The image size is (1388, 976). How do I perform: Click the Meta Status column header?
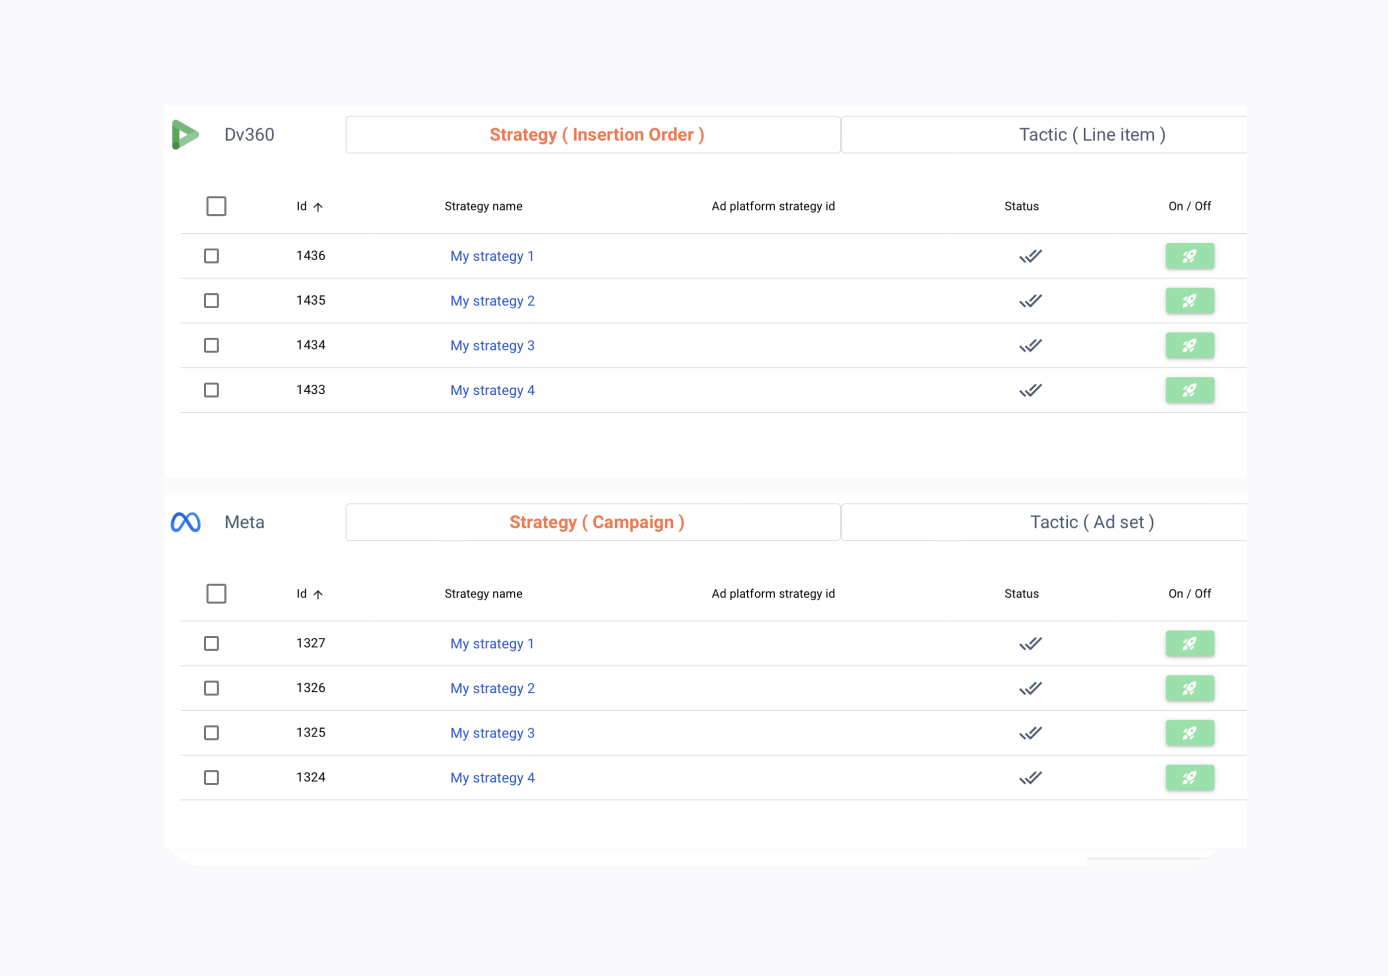coord(1021,594)
